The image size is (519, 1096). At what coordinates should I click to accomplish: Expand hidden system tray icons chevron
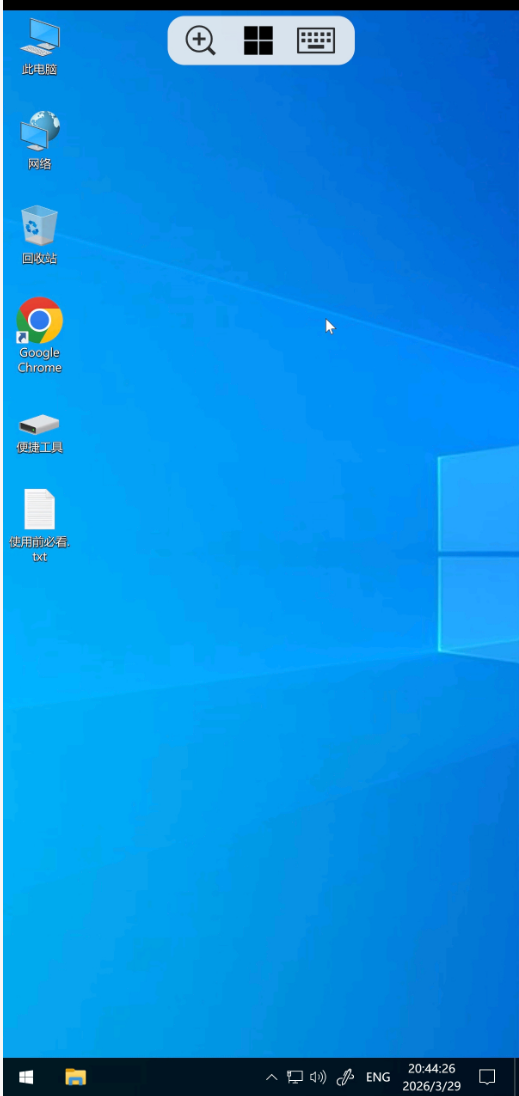coord(272,1077)
